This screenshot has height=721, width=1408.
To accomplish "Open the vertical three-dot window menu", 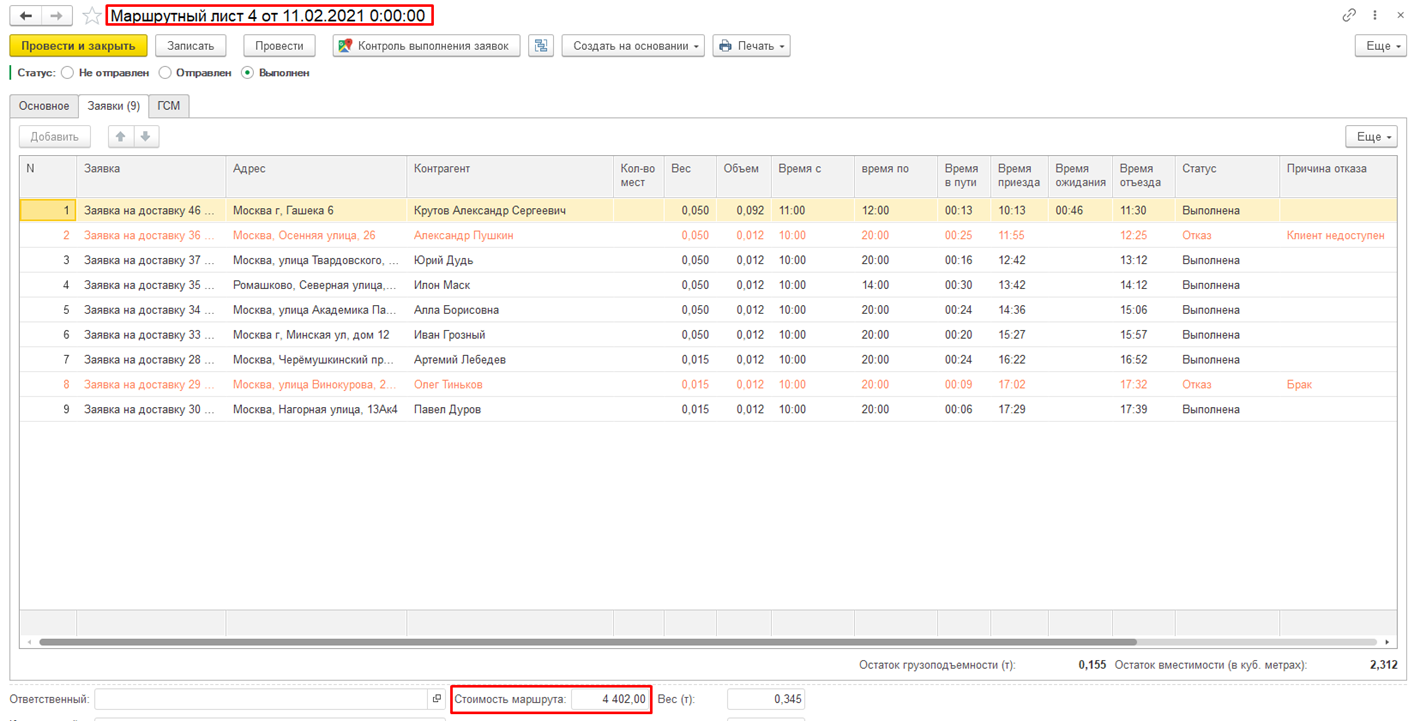I will tap(1376, 16).
